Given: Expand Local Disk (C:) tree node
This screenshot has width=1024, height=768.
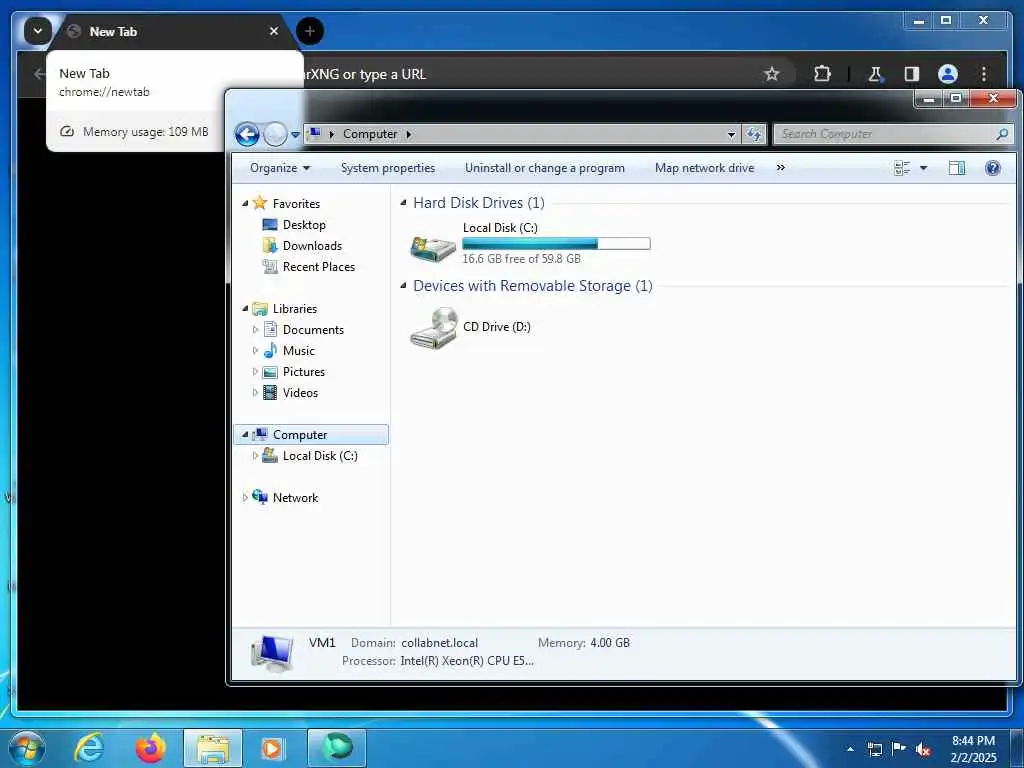Looking at the screenshot, I should pyautogui.click(x=255, y=456).
